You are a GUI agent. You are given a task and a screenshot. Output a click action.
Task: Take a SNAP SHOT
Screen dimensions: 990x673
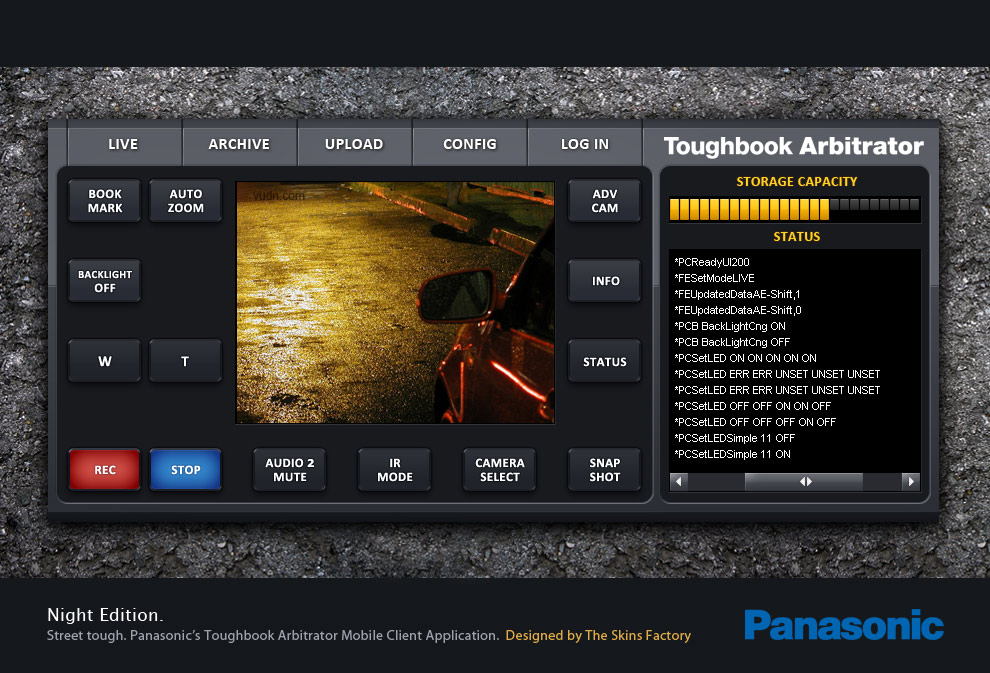click(605, 470)
